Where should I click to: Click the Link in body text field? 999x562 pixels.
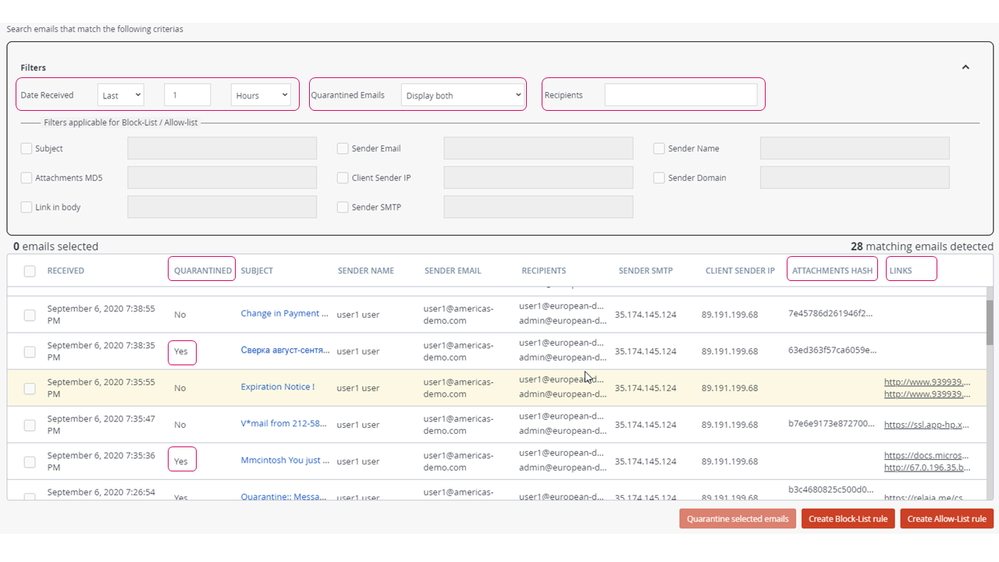pyautogui.click(x=222, y=207)
